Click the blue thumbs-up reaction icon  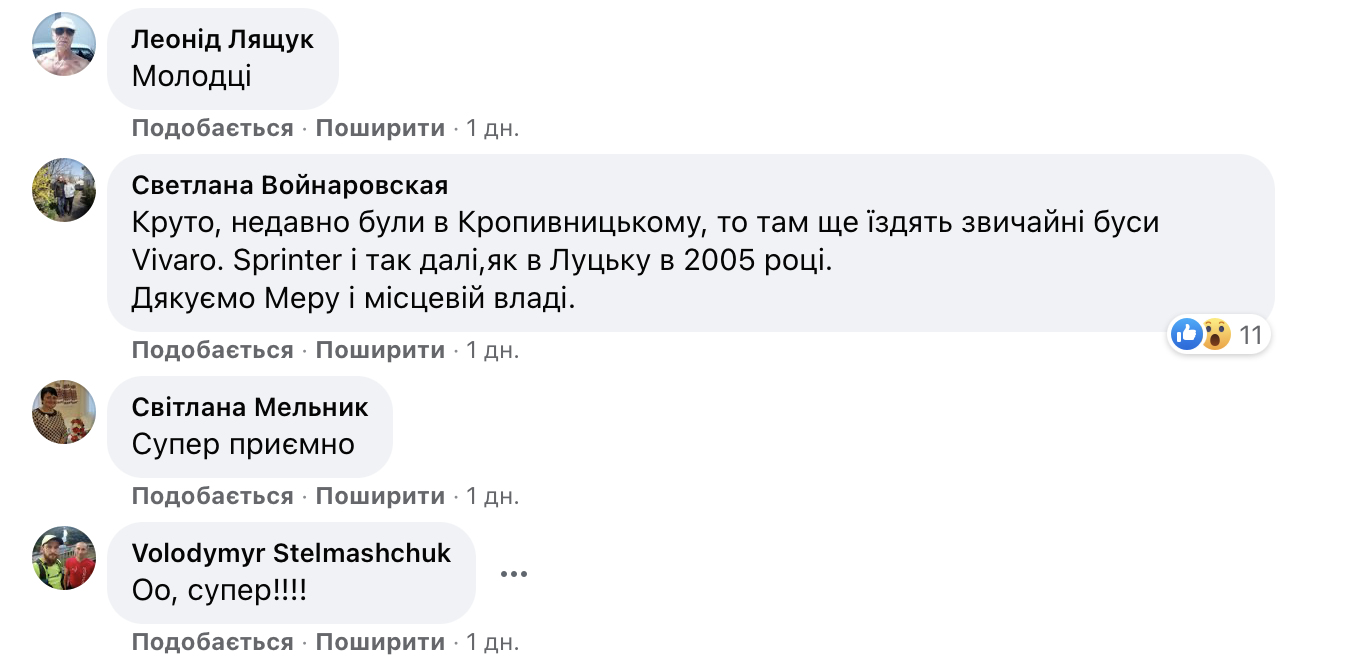(1187, 334)
